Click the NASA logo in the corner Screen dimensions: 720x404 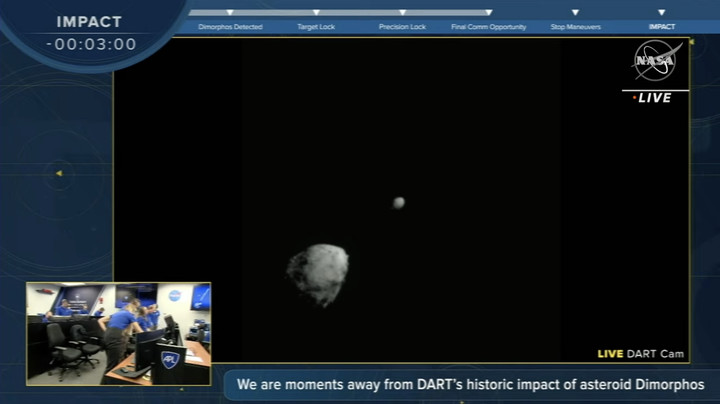[x=656, y=61]
